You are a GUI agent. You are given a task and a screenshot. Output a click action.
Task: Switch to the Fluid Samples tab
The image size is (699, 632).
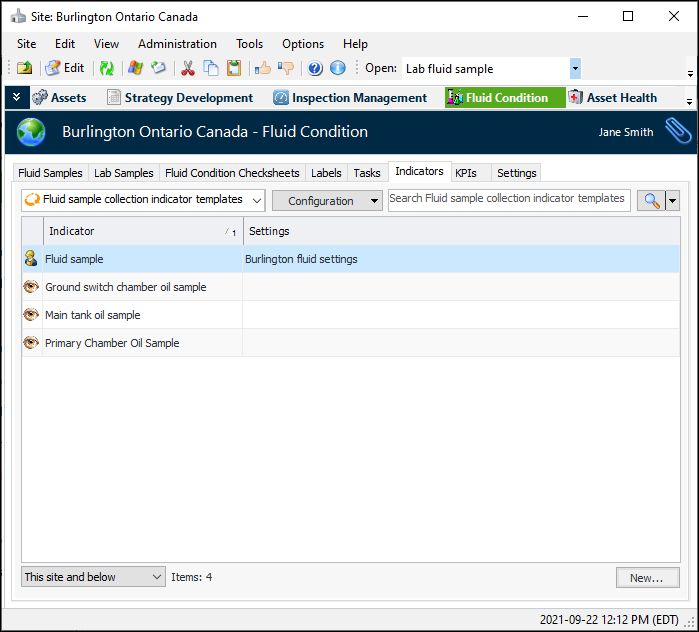(50, 173)
